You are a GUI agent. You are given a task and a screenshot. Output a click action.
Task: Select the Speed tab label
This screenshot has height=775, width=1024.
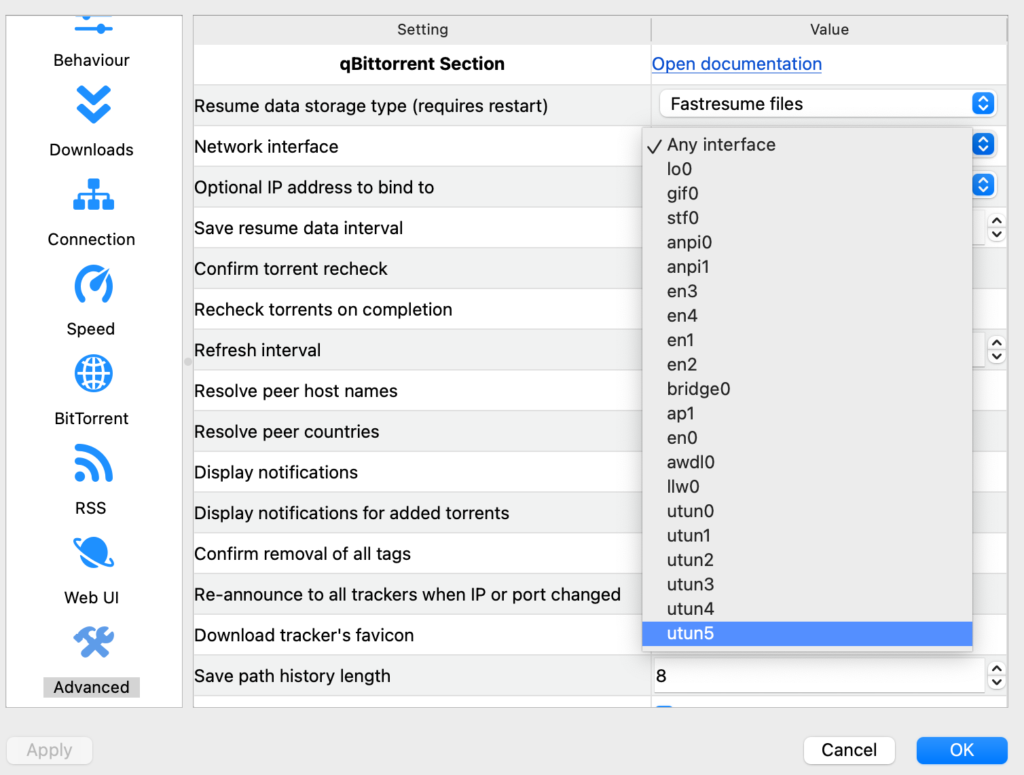[x=91, y=328]
